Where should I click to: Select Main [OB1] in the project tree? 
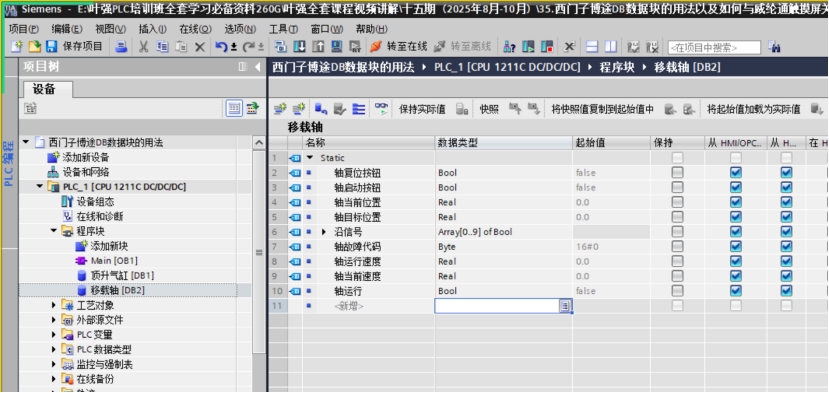point(114,261)
